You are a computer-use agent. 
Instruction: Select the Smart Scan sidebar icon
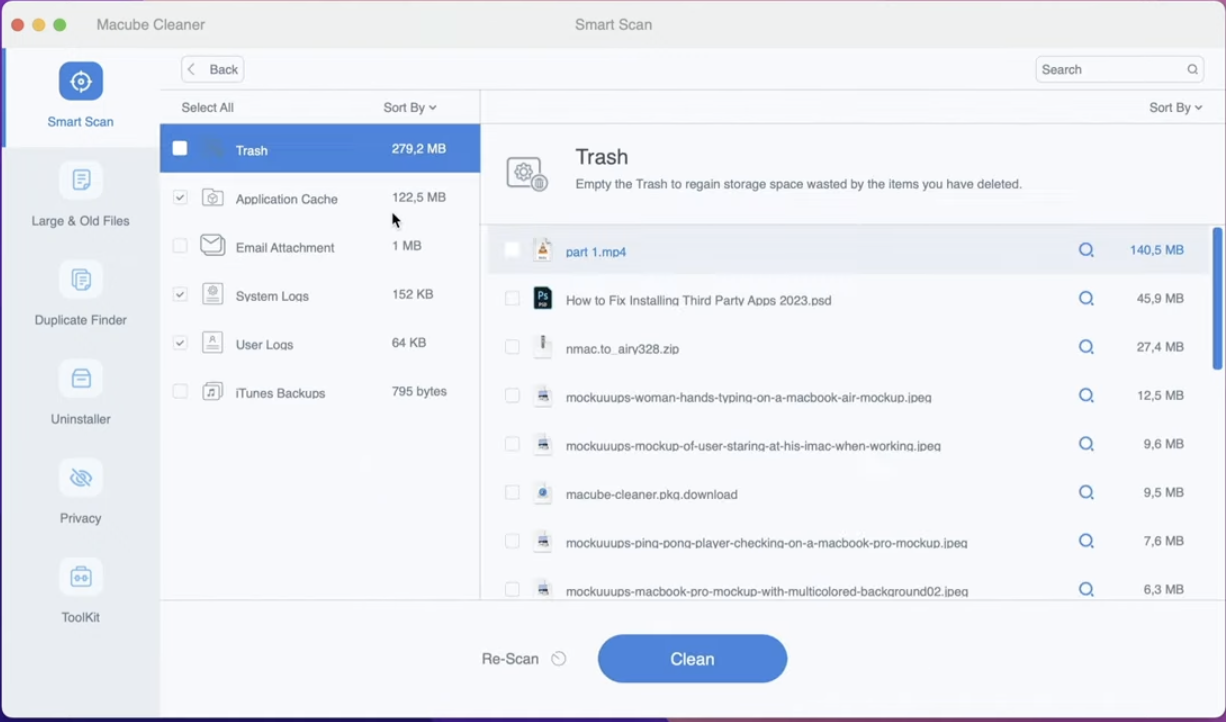click(x=80, y=81)
